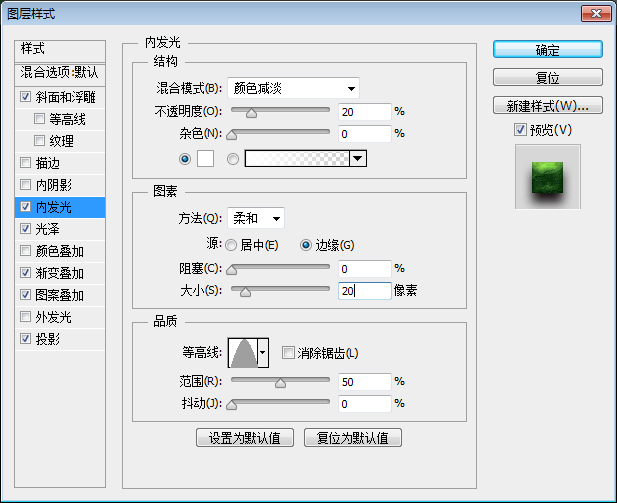Screen dimensions: 617x503
Task: Choose 居中(E) as the glow source
Action: click(231, 245)
